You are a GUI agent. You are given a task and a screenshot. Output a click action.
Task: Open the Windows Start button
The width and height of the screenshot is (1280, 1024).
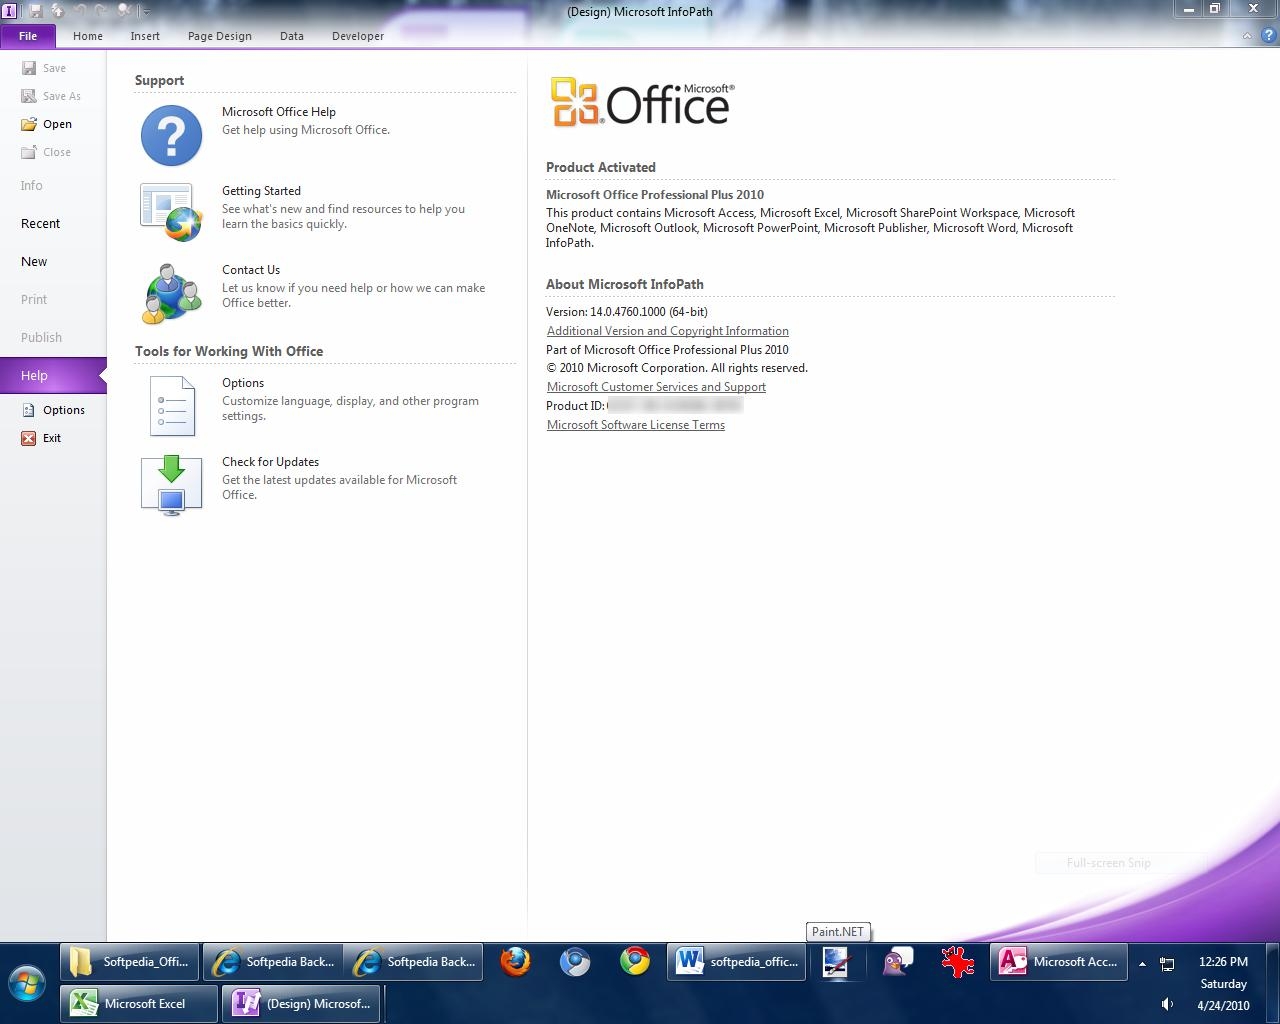pos(27,984)
